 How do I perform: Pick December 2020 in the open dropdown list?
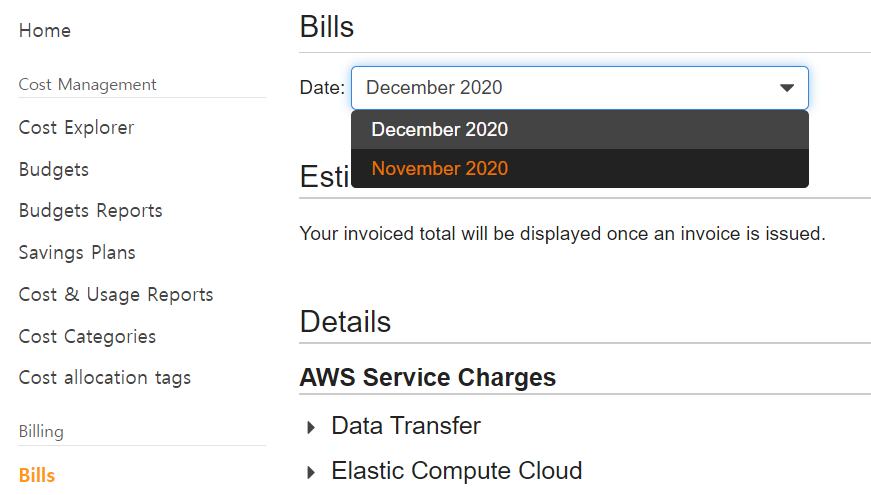[440, 130]
